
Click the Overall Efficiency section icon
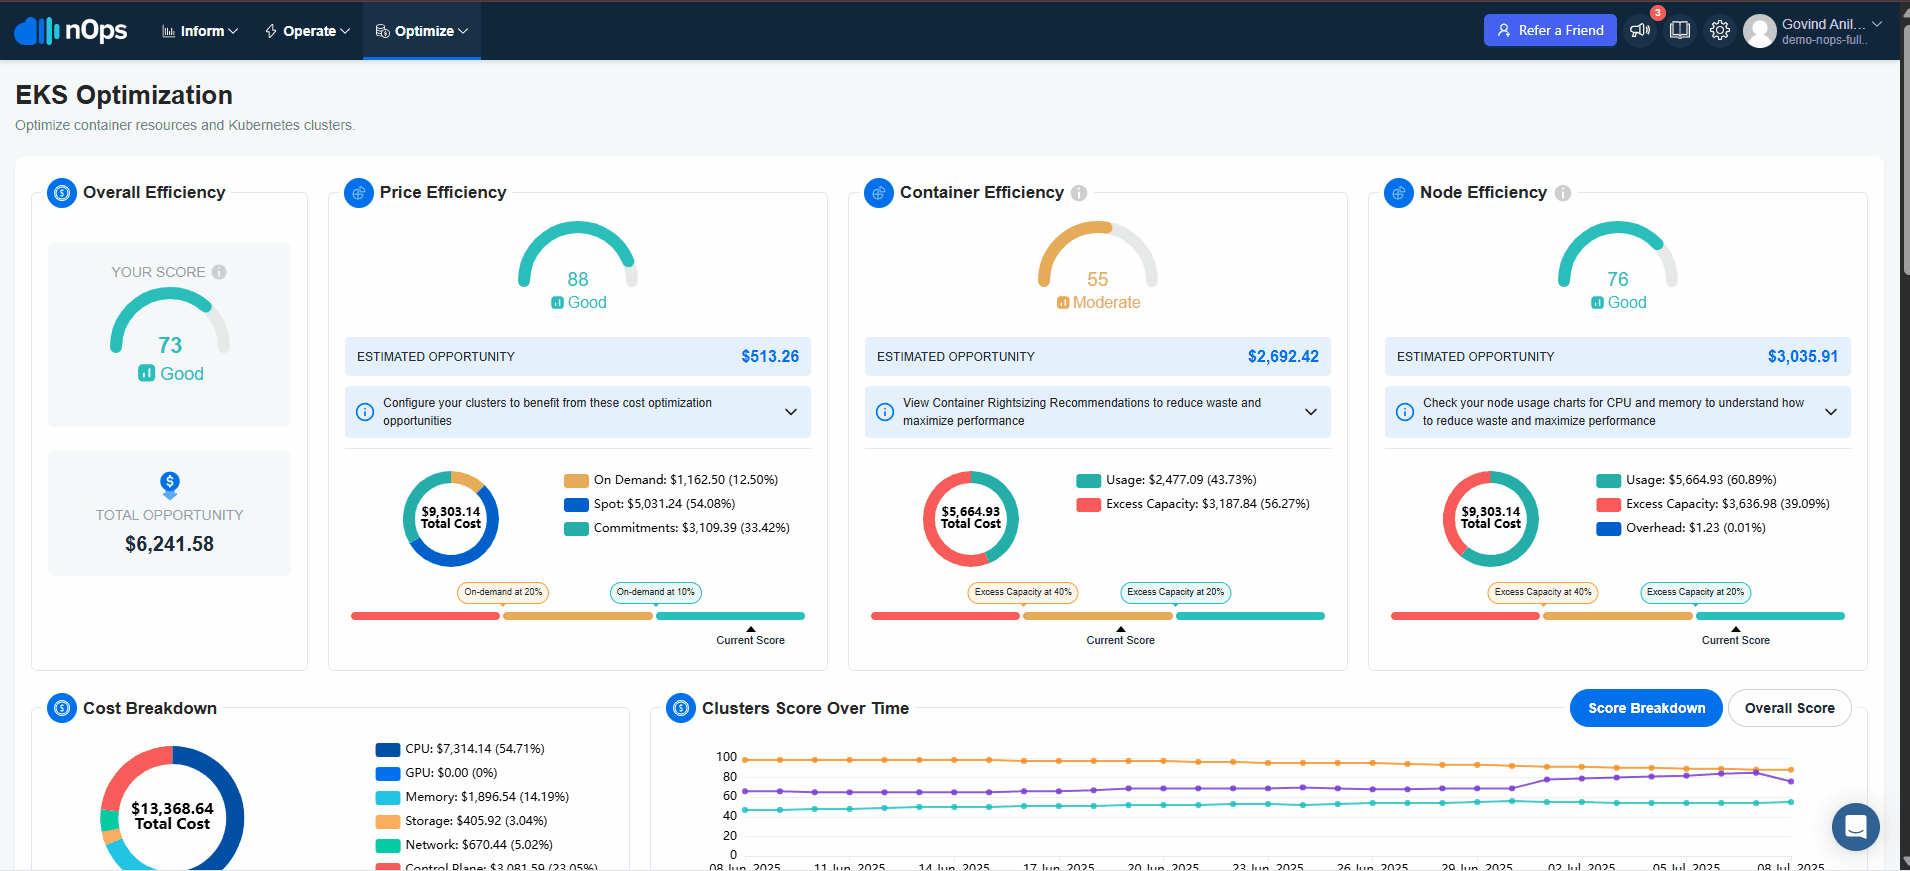click(62, 193)
